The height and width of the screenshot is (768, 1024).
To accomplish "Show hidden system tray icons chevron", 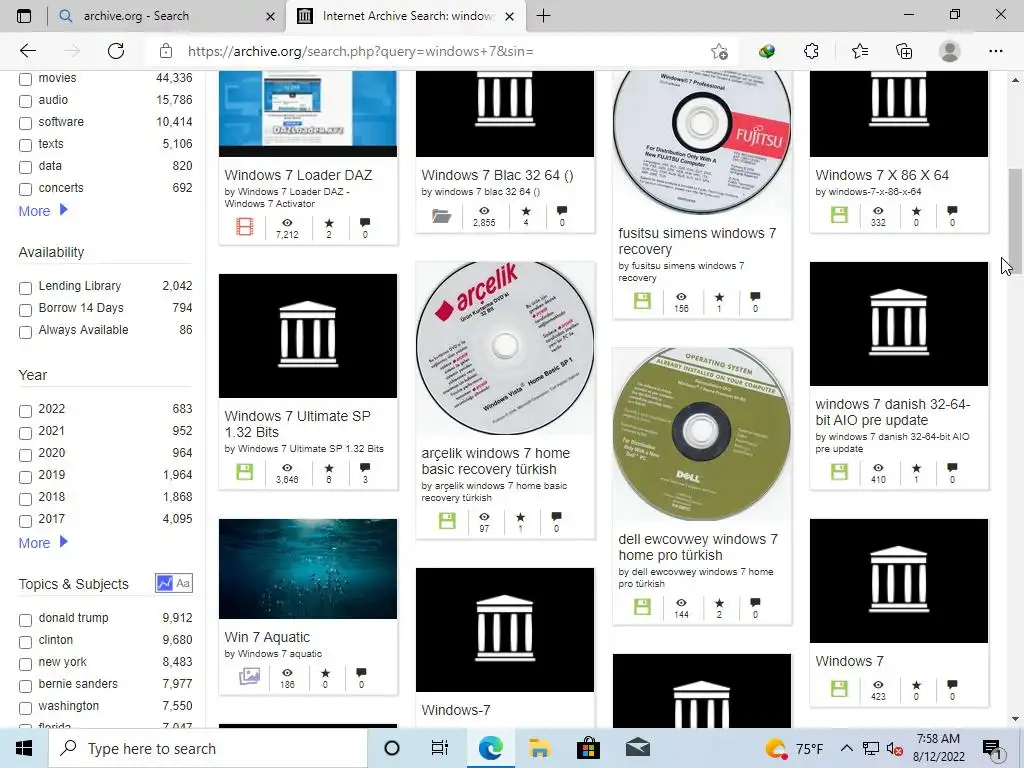I will 846,748.
